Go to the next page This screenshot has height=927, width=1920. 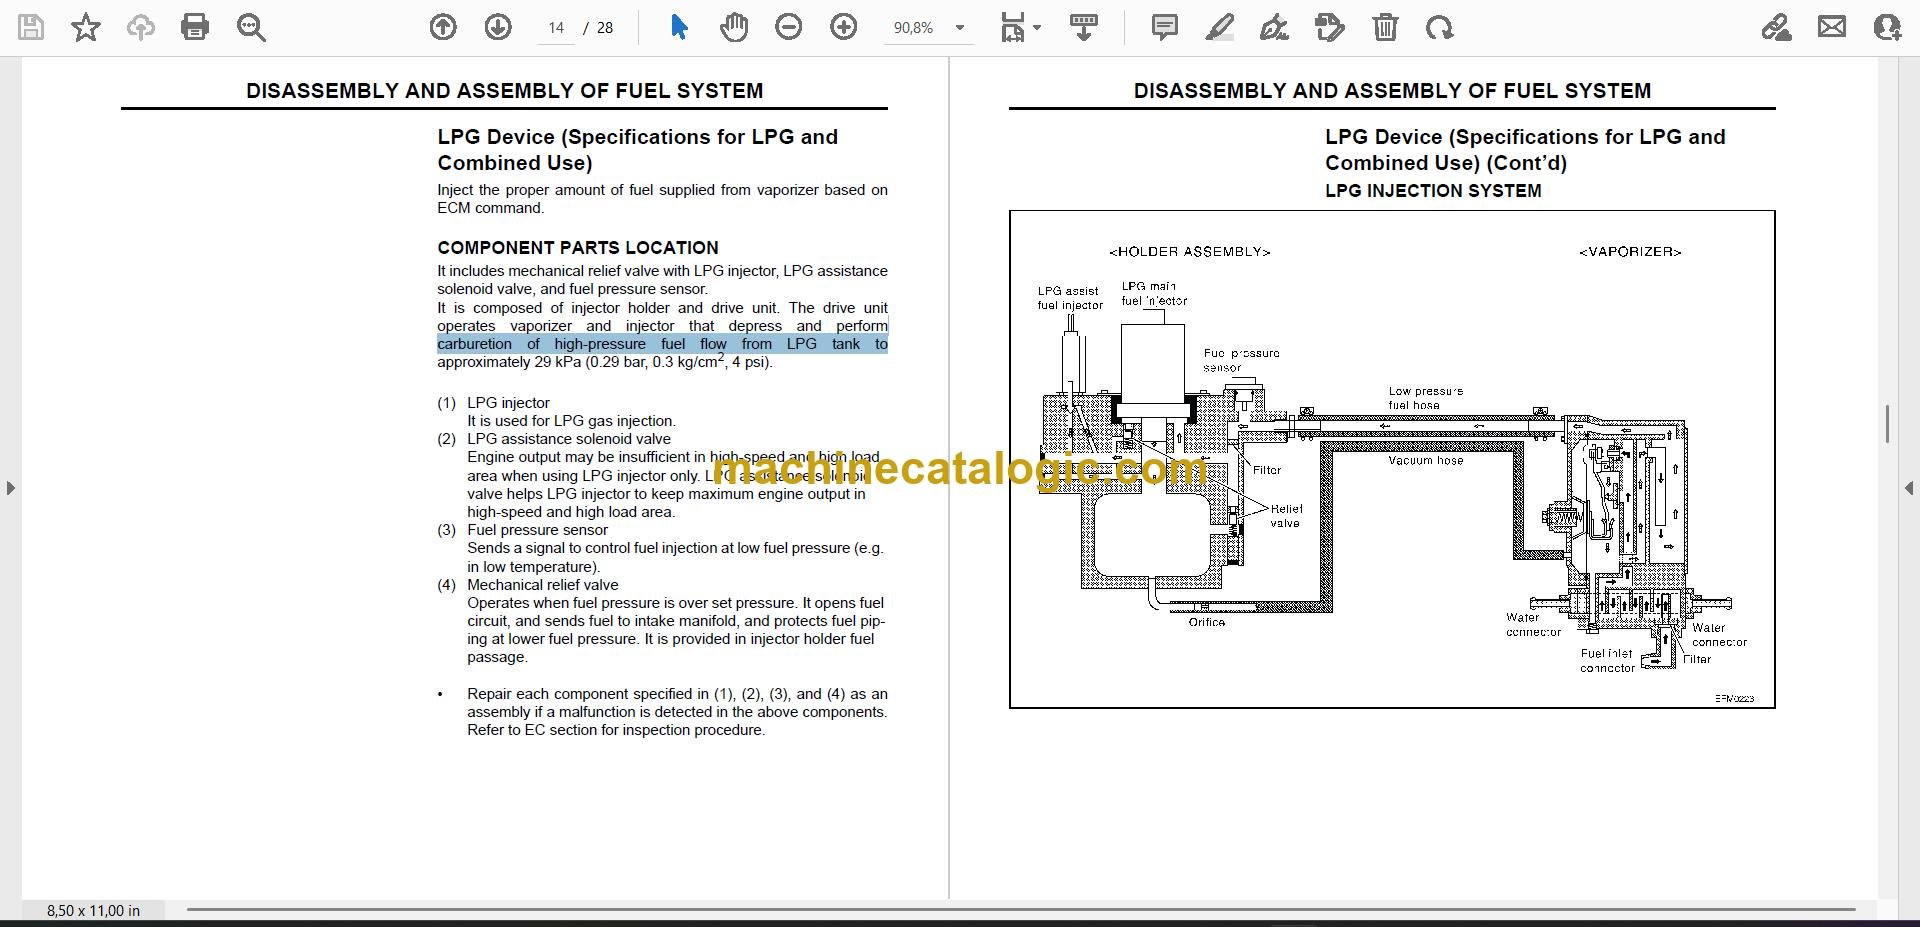click(498, 27)
